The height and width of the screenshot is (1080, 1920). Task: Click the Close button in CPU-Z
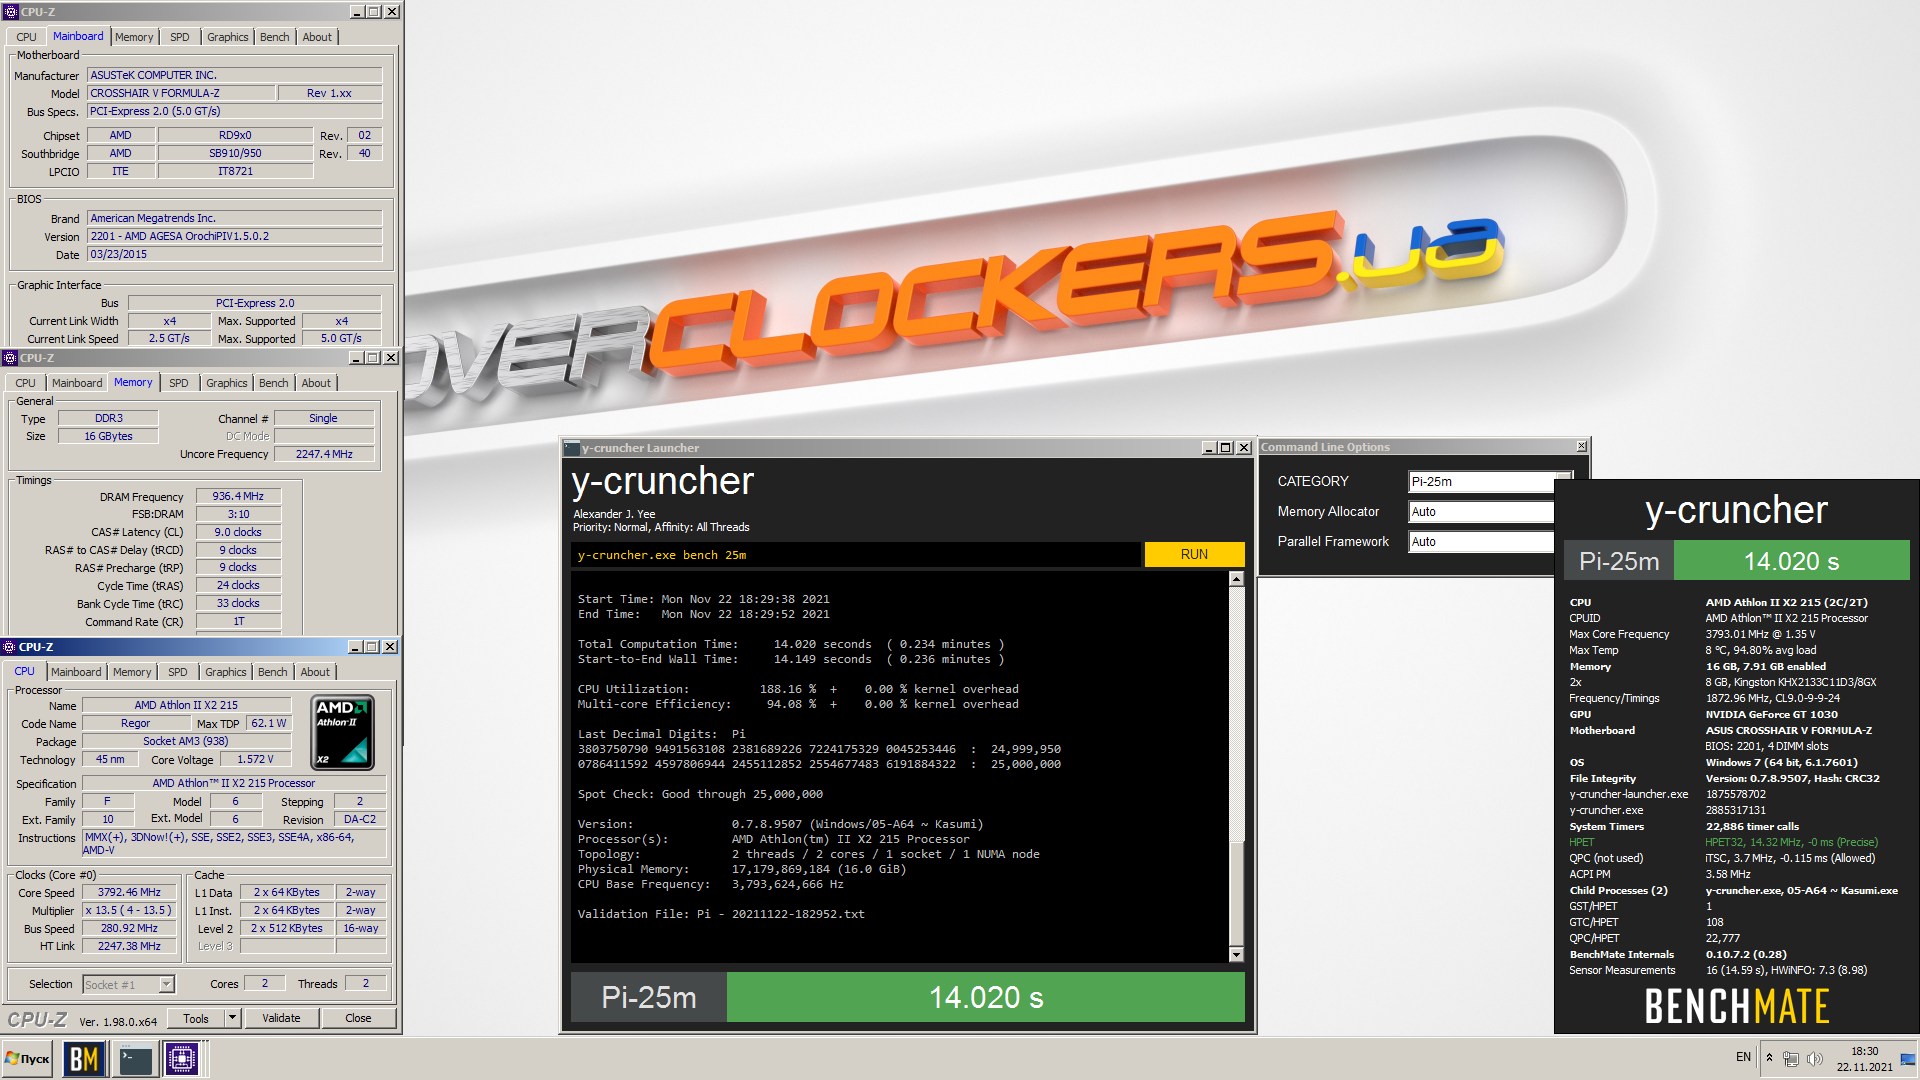pos(358,1018)
